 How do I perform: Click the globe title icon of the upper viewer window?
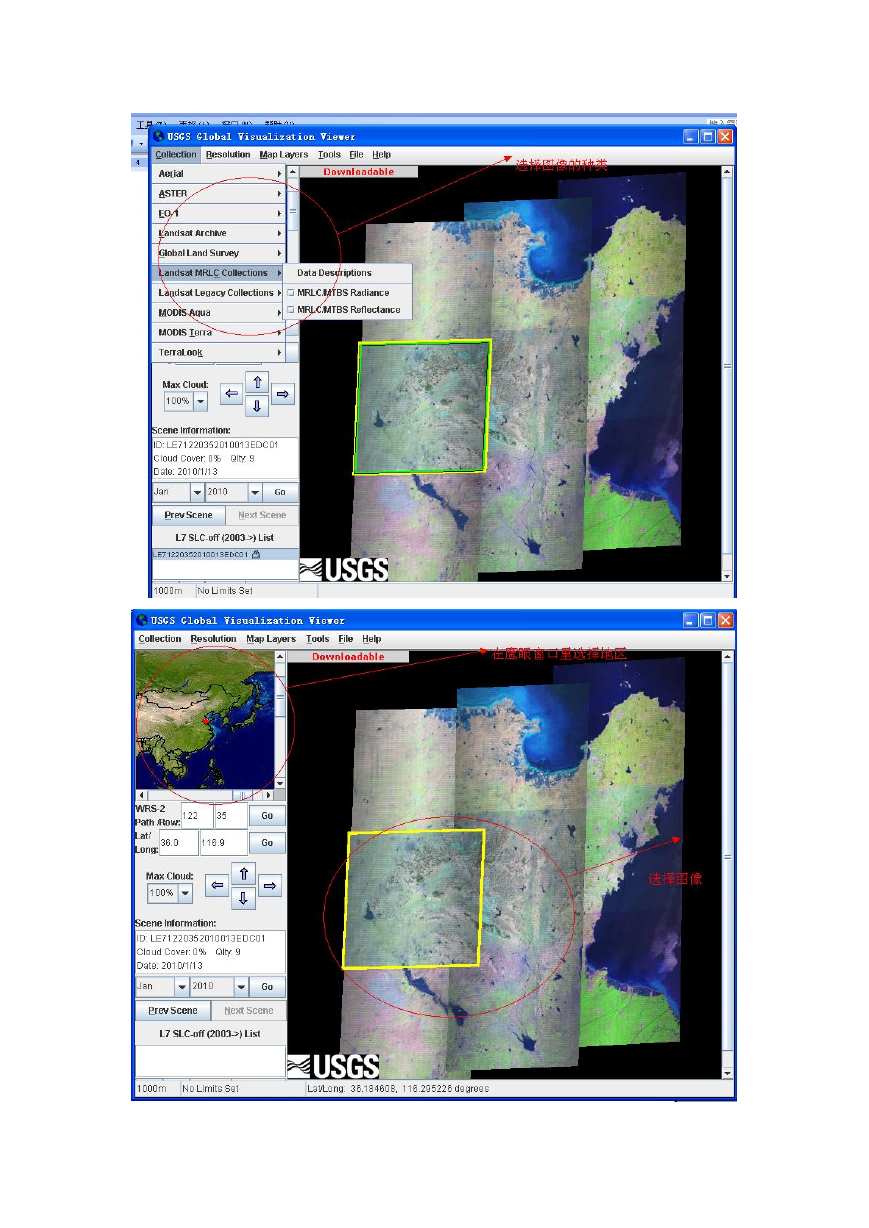[x=157, y=136]
